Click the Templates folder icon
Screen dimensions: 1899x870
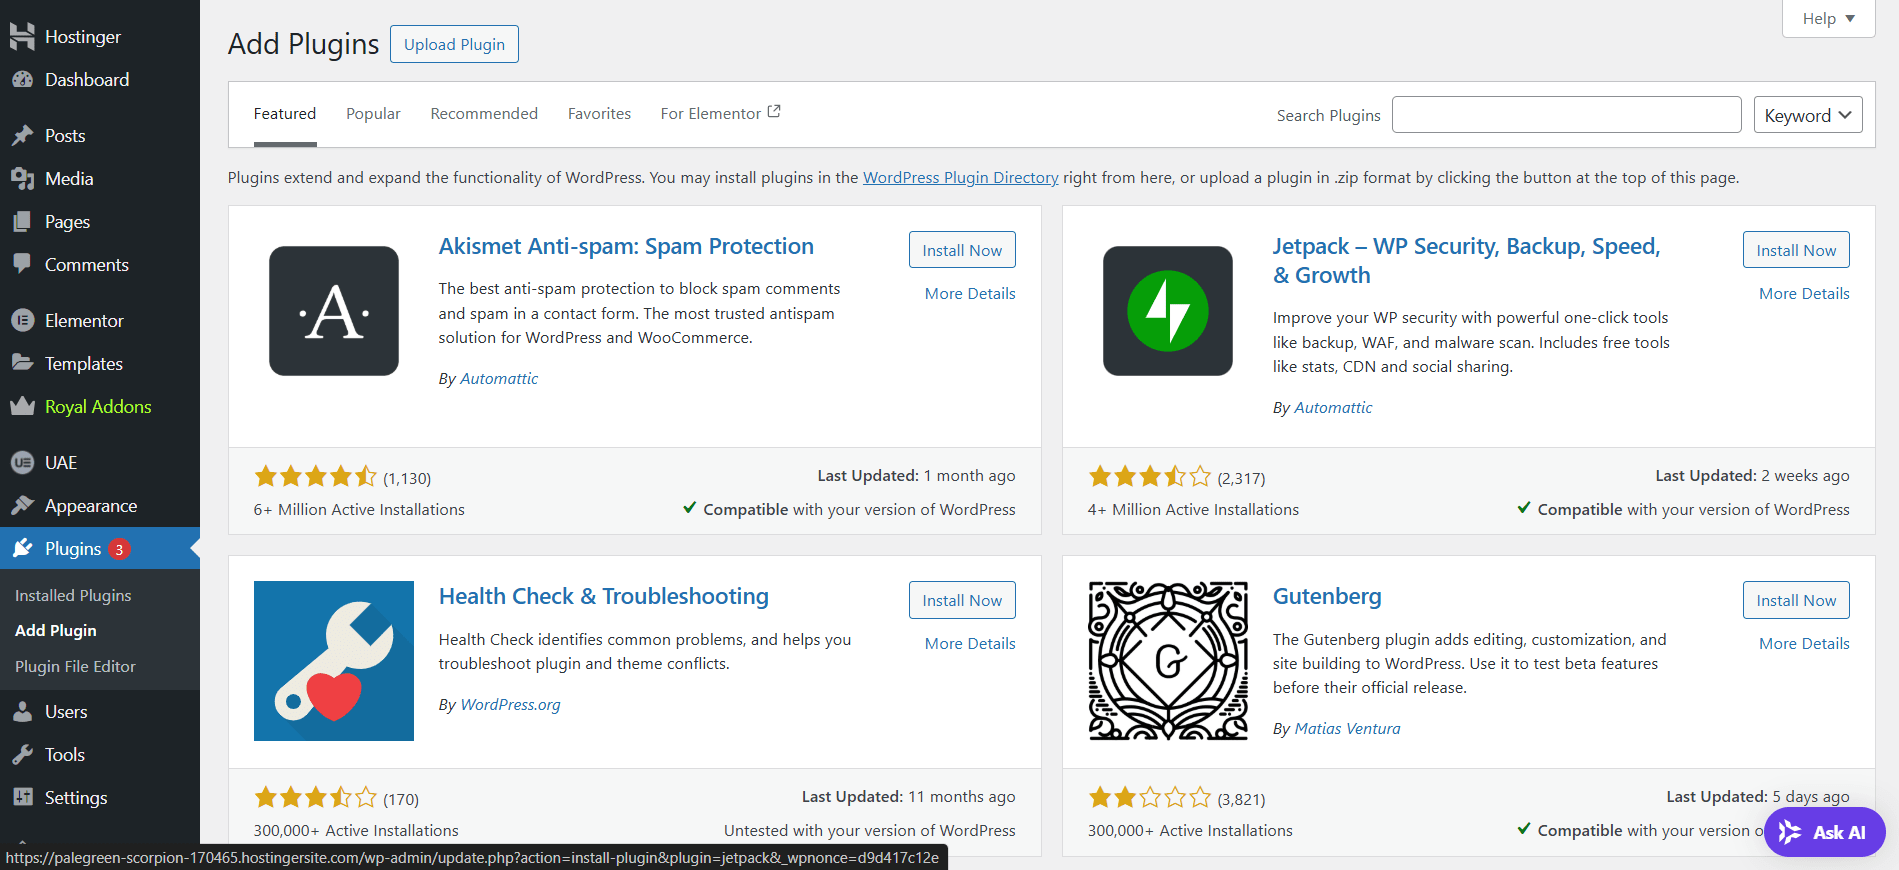pos(22,363)
